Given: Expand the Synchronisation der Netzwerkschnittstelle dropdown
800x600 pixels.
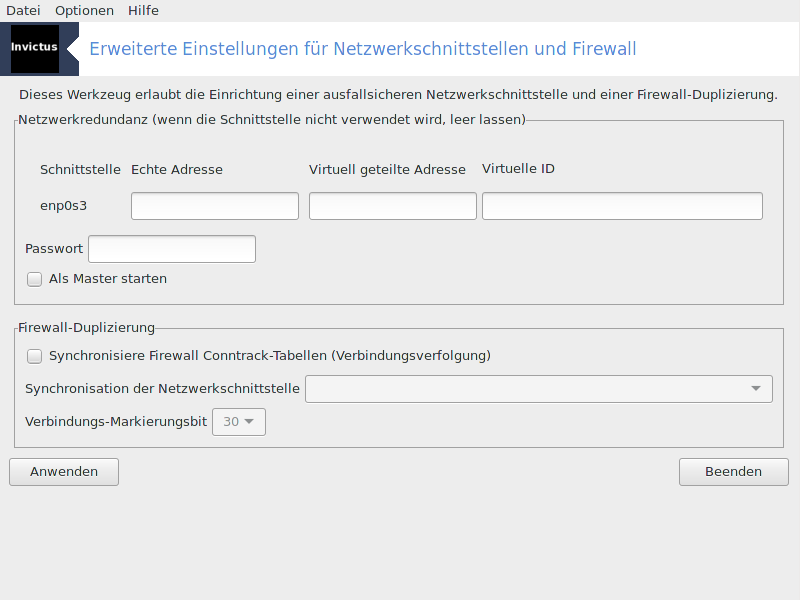Looking at the screenshot, I should click(x=538, y=389).
